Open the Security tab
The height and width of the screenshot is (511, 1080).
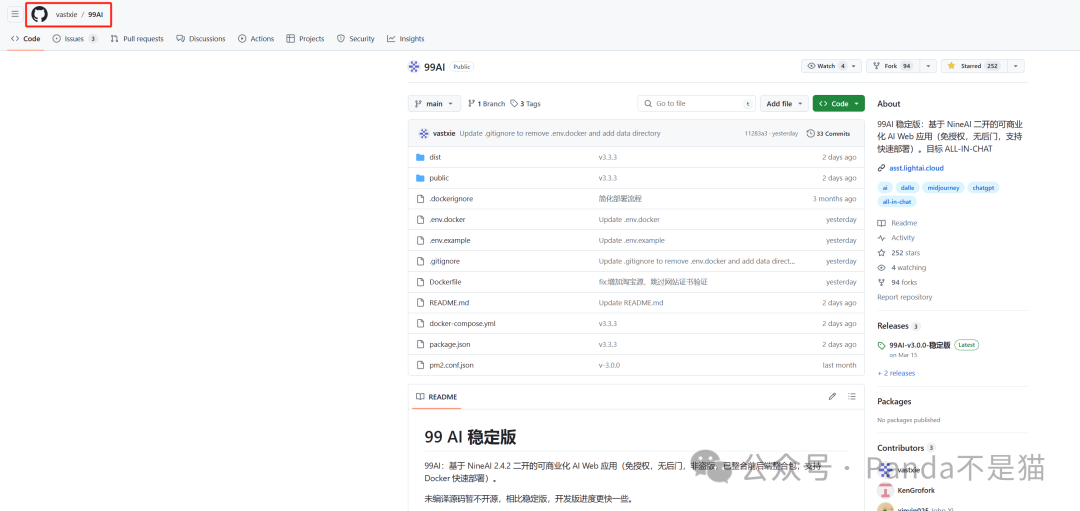[x=355, y=39]
